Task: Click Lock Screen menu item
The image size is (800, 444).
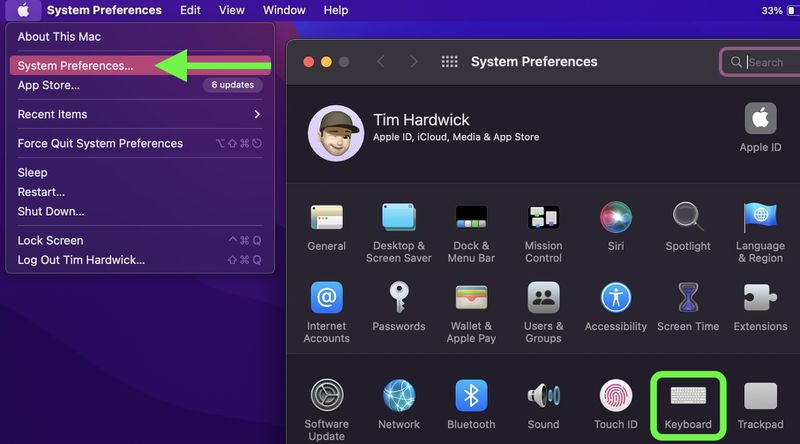Action: point(50,240)
